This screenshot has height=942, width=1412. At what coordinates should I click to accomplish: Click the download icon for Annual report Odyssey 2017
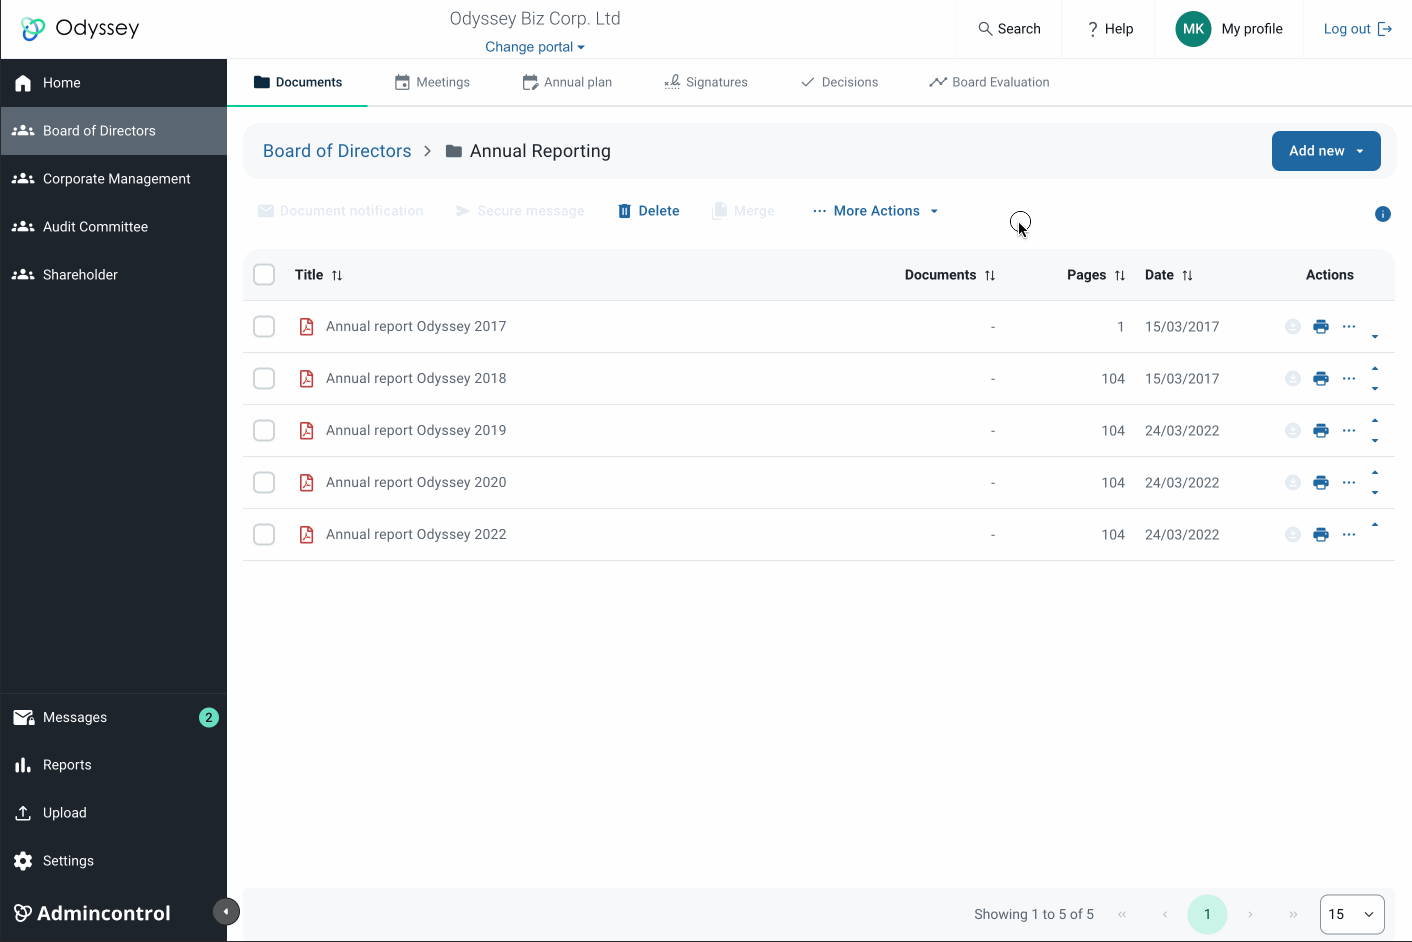[x=1293, y=327]
